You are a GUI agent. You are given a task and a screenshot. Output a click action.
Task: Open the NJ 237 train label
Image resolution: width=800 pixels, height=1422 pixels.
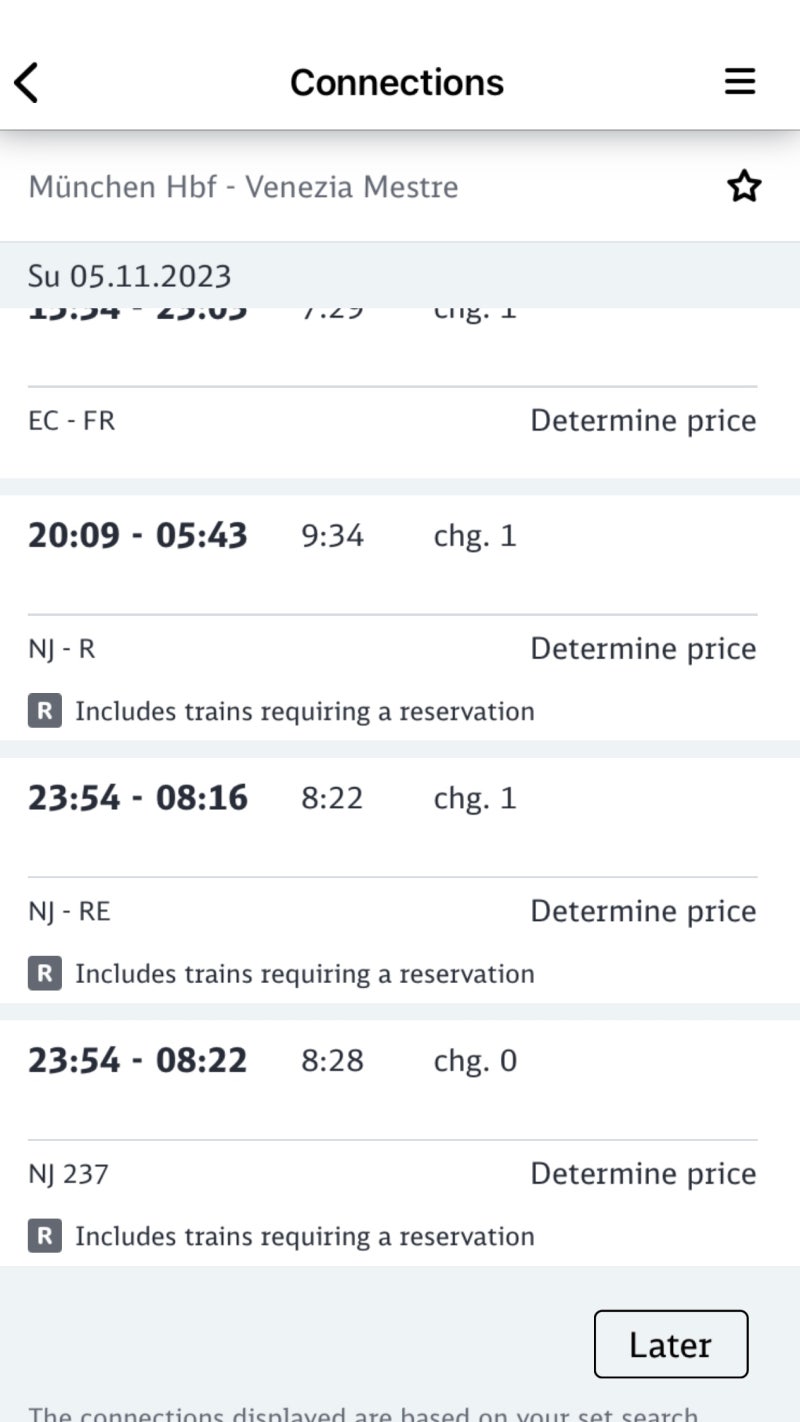68,1174
